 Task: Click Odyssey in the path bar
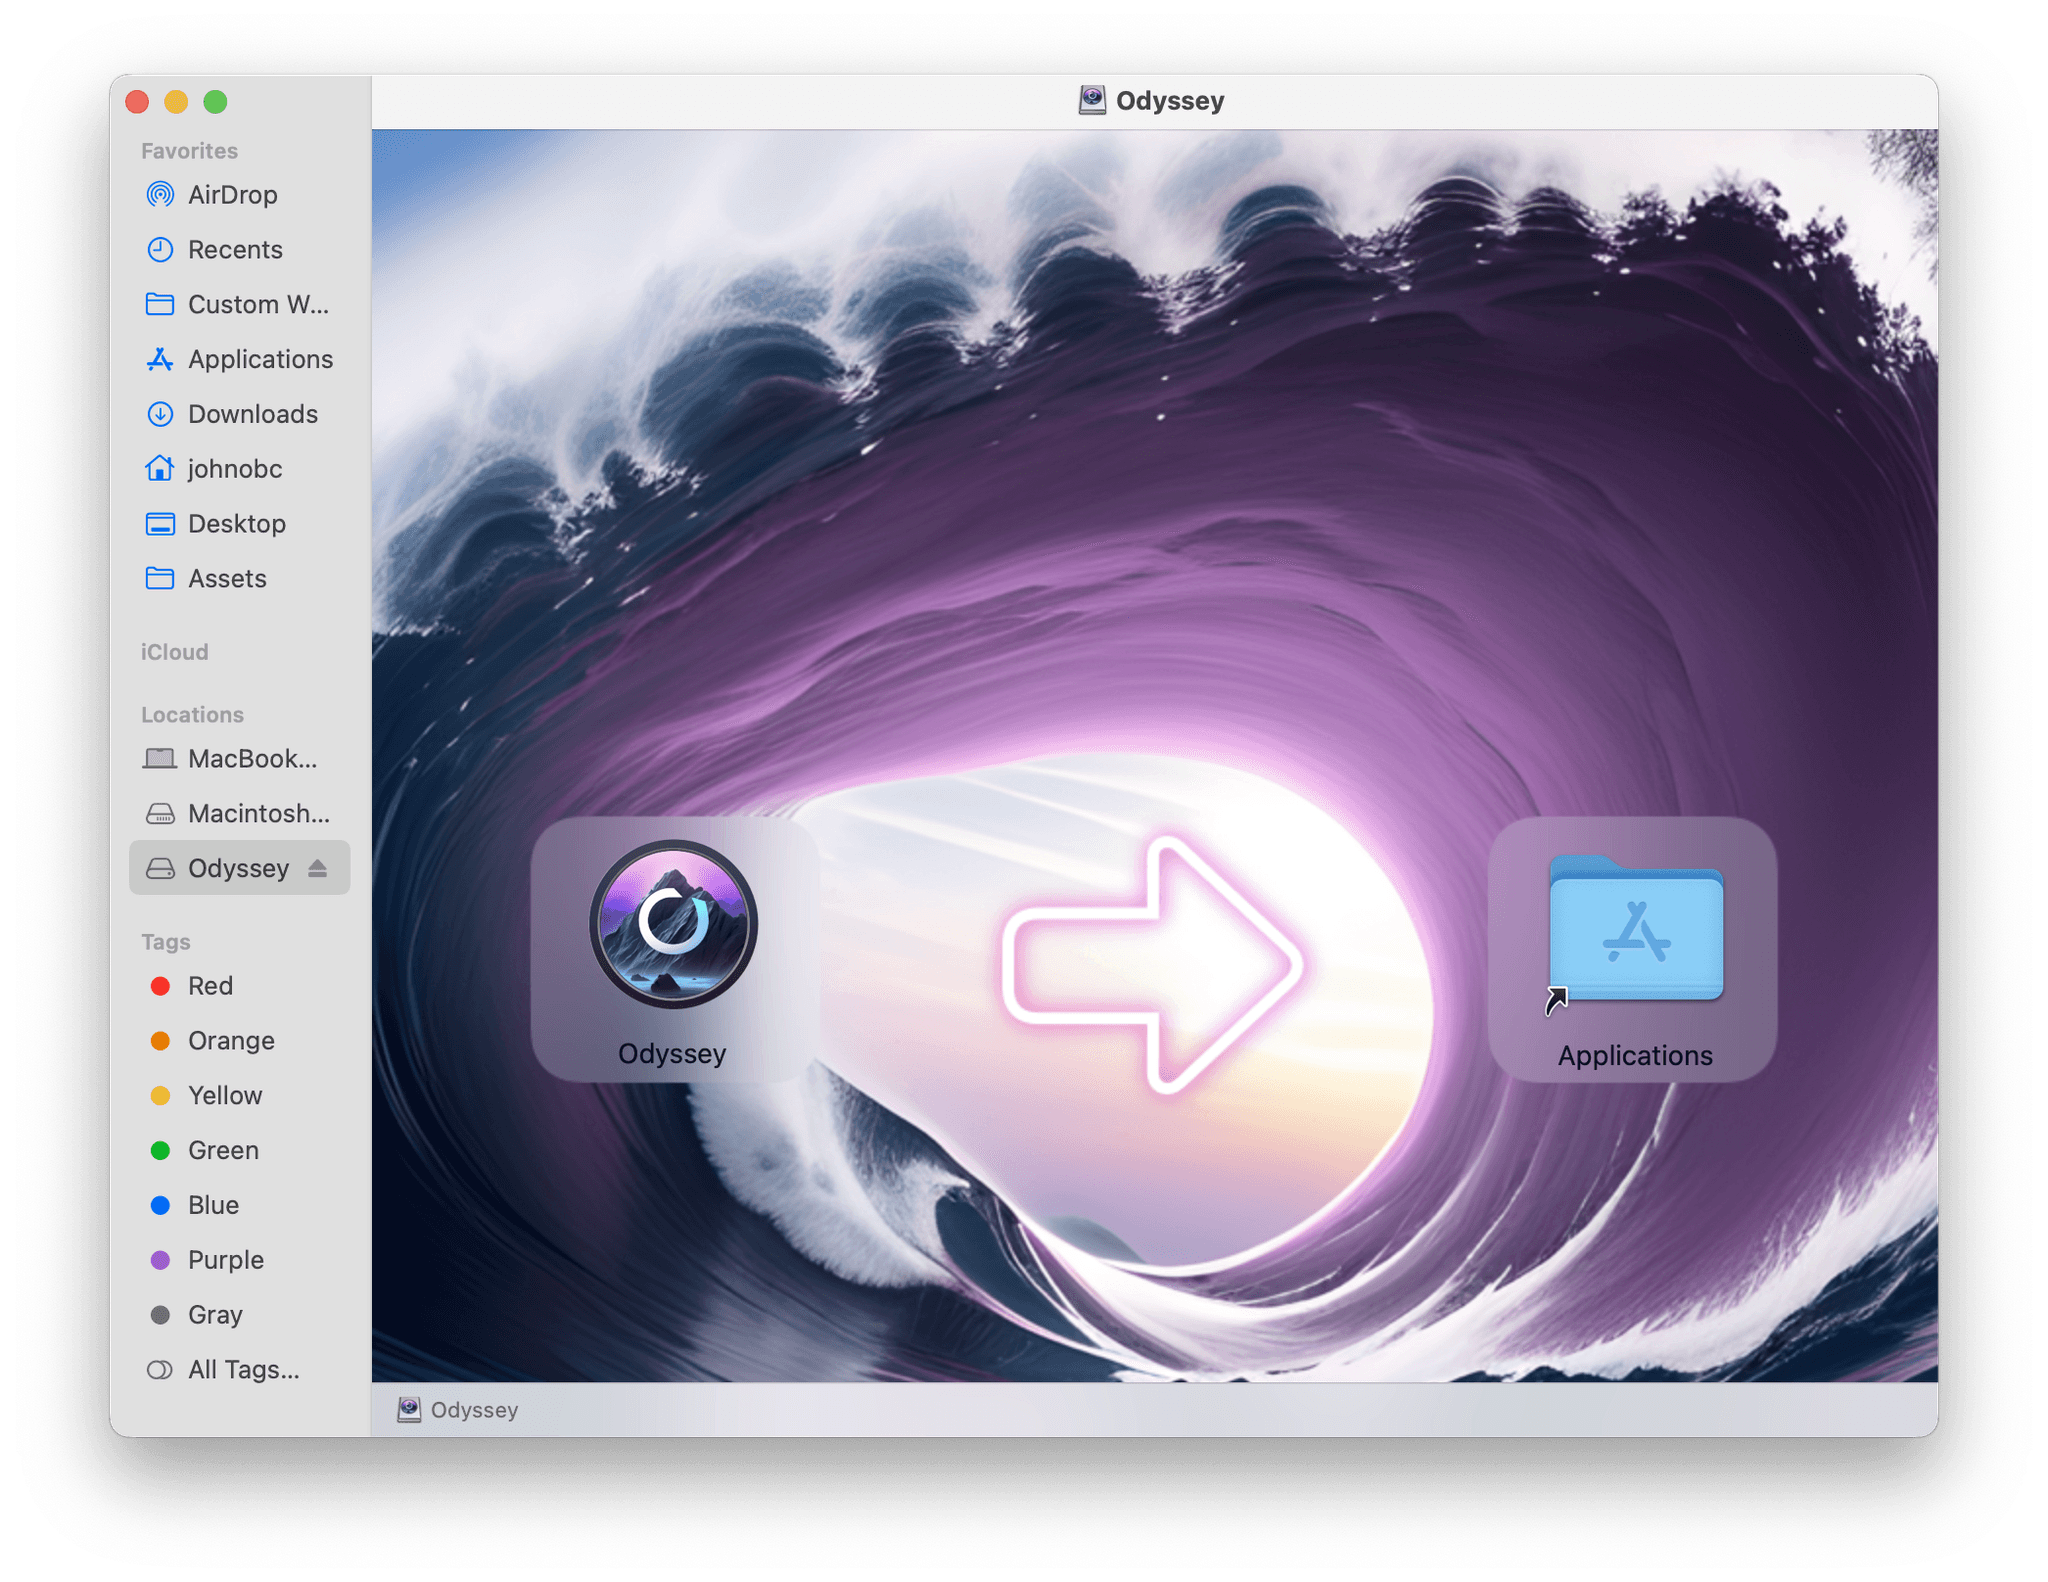[472, 1410]
